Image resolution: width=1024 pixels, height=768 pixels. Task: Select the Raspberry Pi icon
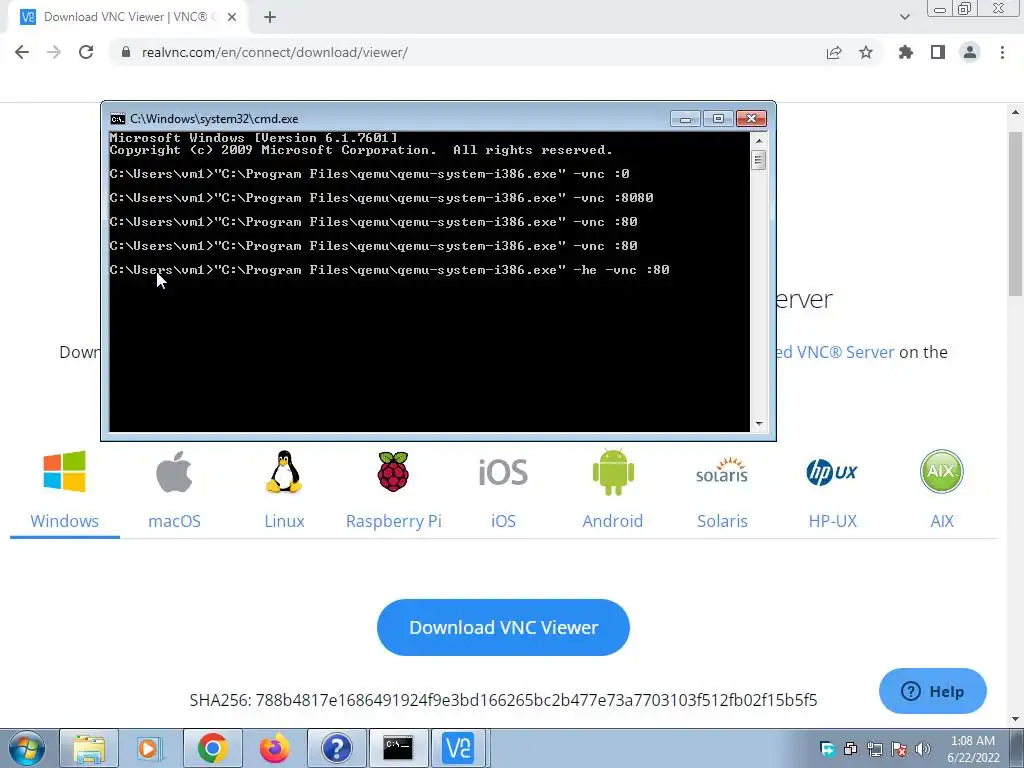tap(393, 472)
